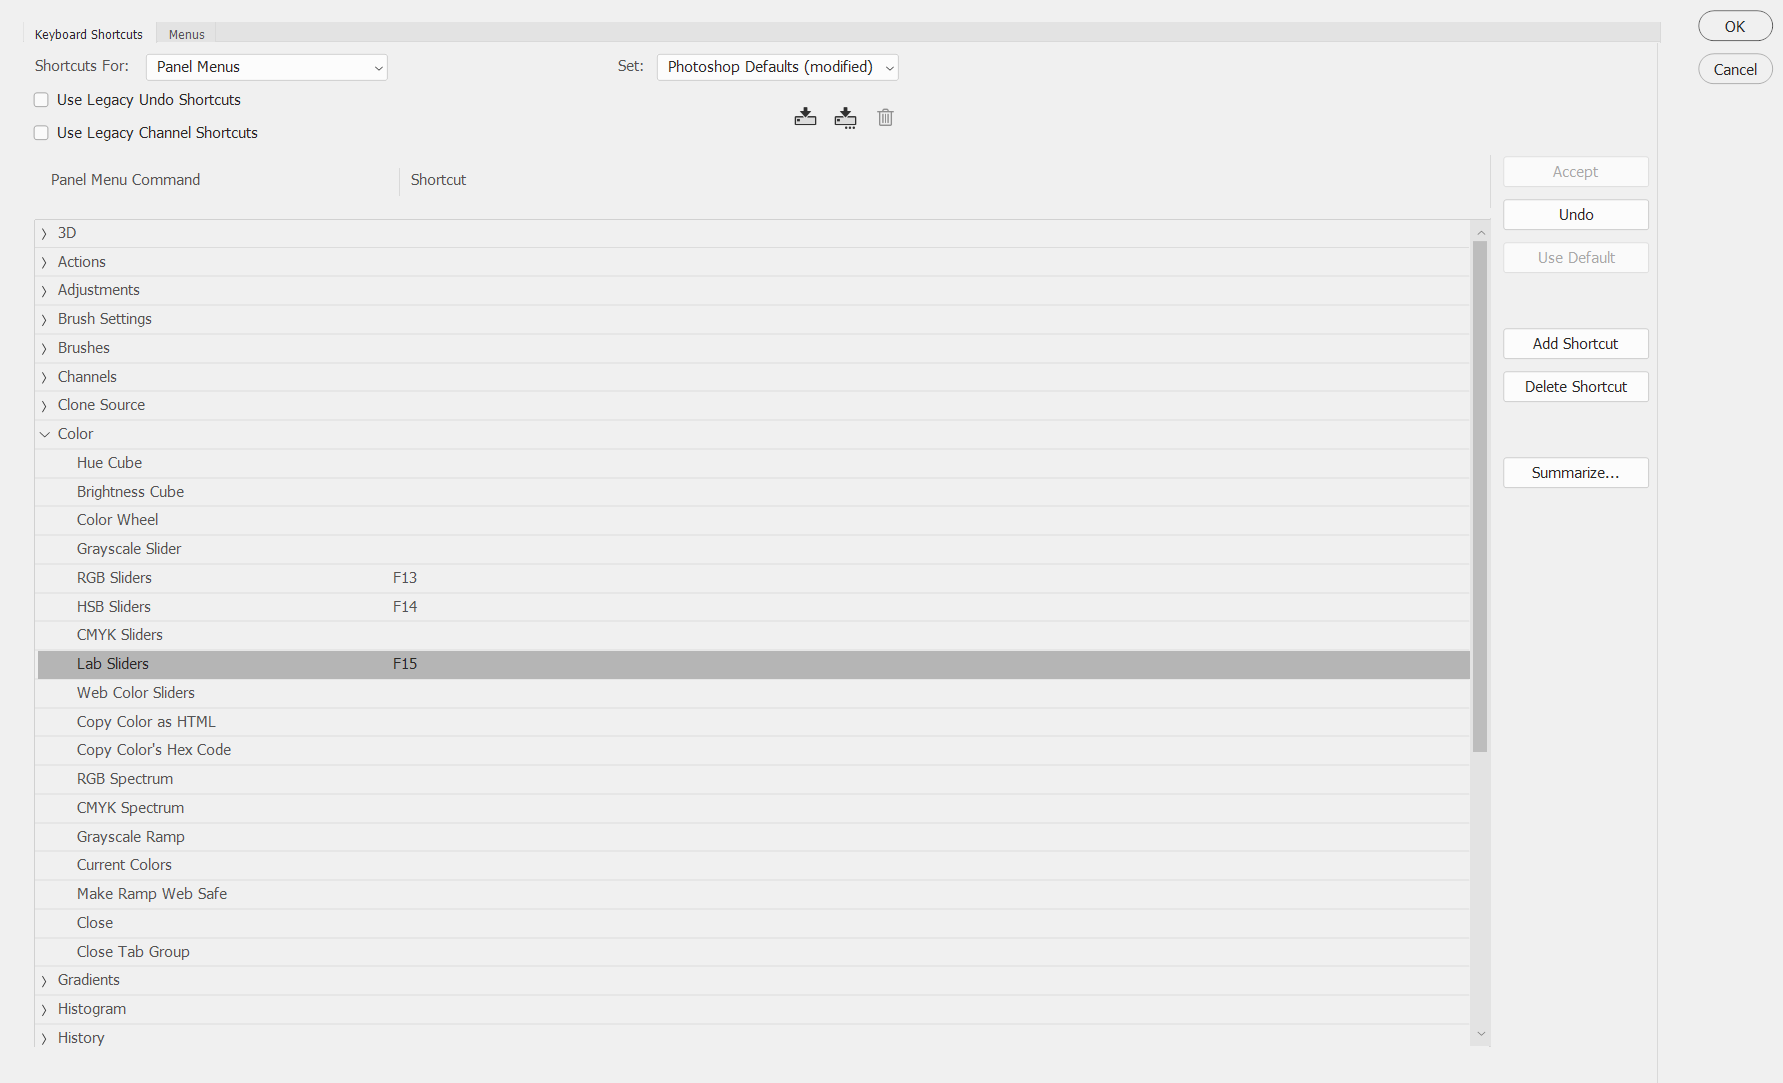
Task: Select the Make Ramp Web Safe row
Action: click(753, 894)
